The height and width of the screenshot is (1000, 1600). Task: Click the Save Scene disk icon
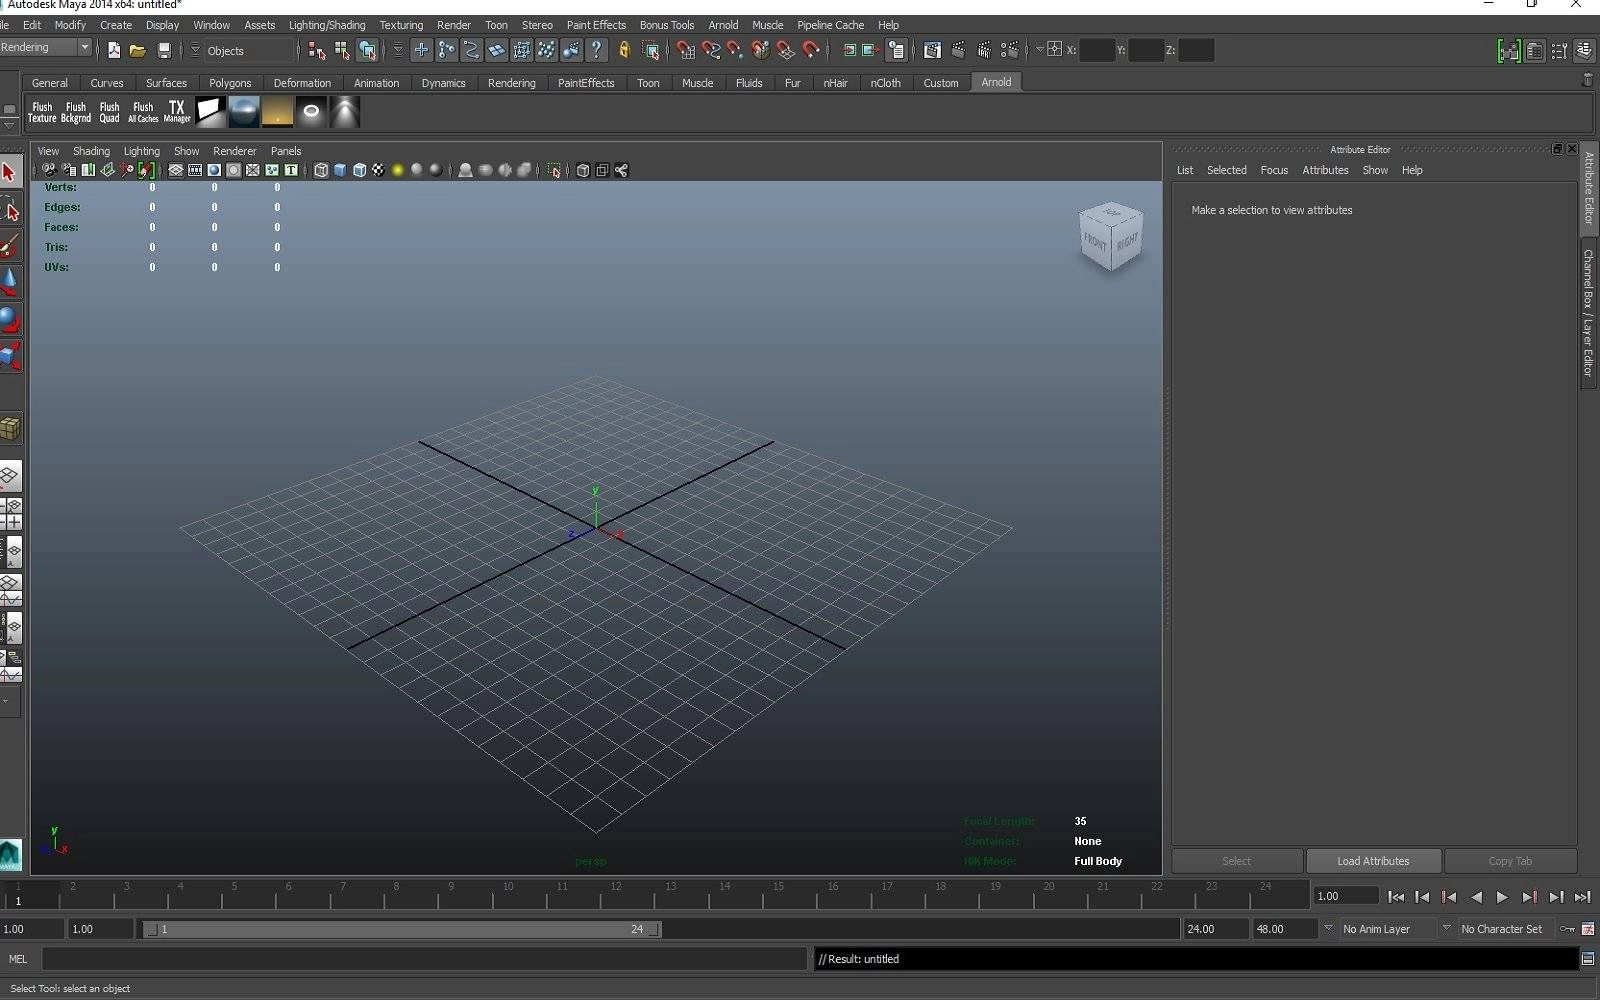click(164, 50)
